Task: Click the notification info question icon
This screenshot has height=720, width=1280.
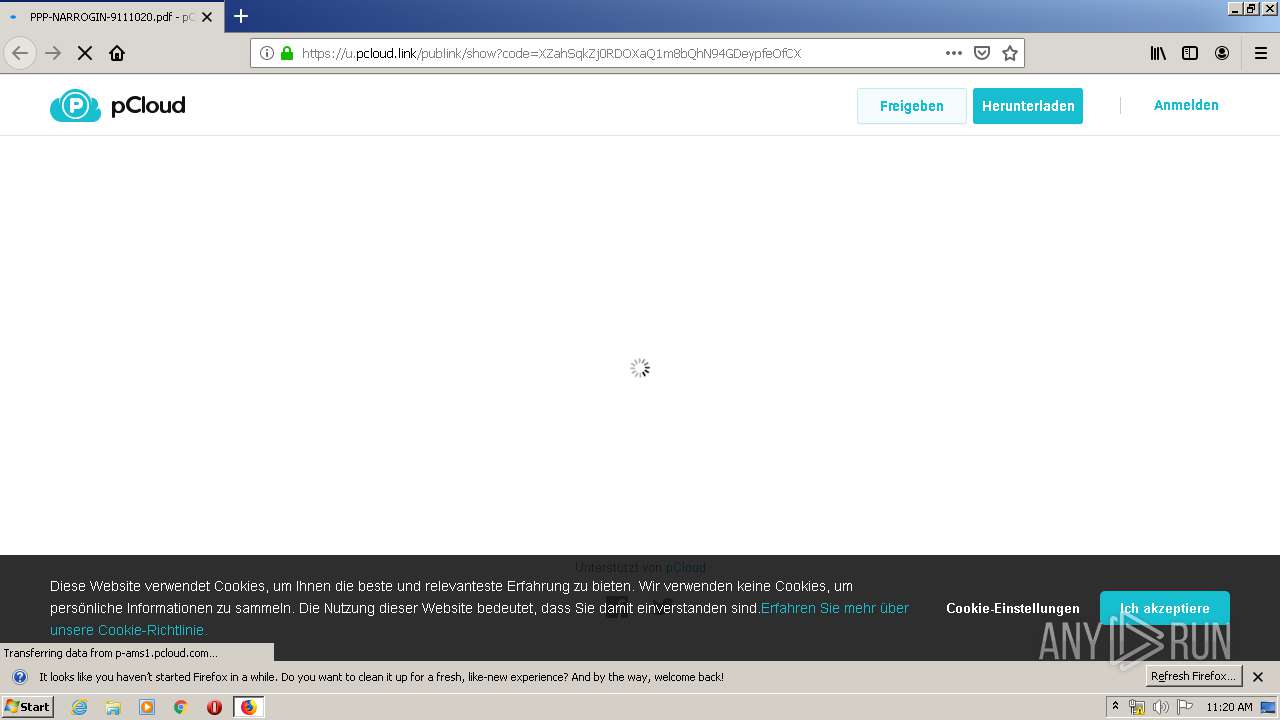Action: click(20, 677)
